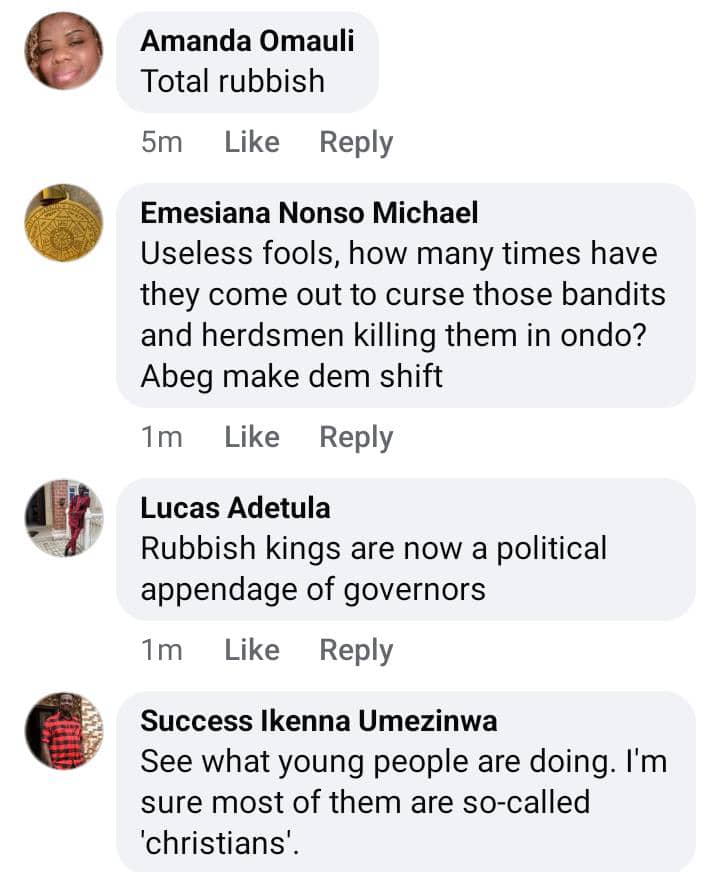Select the 'Total rubbish' comment text

[233, 81]
